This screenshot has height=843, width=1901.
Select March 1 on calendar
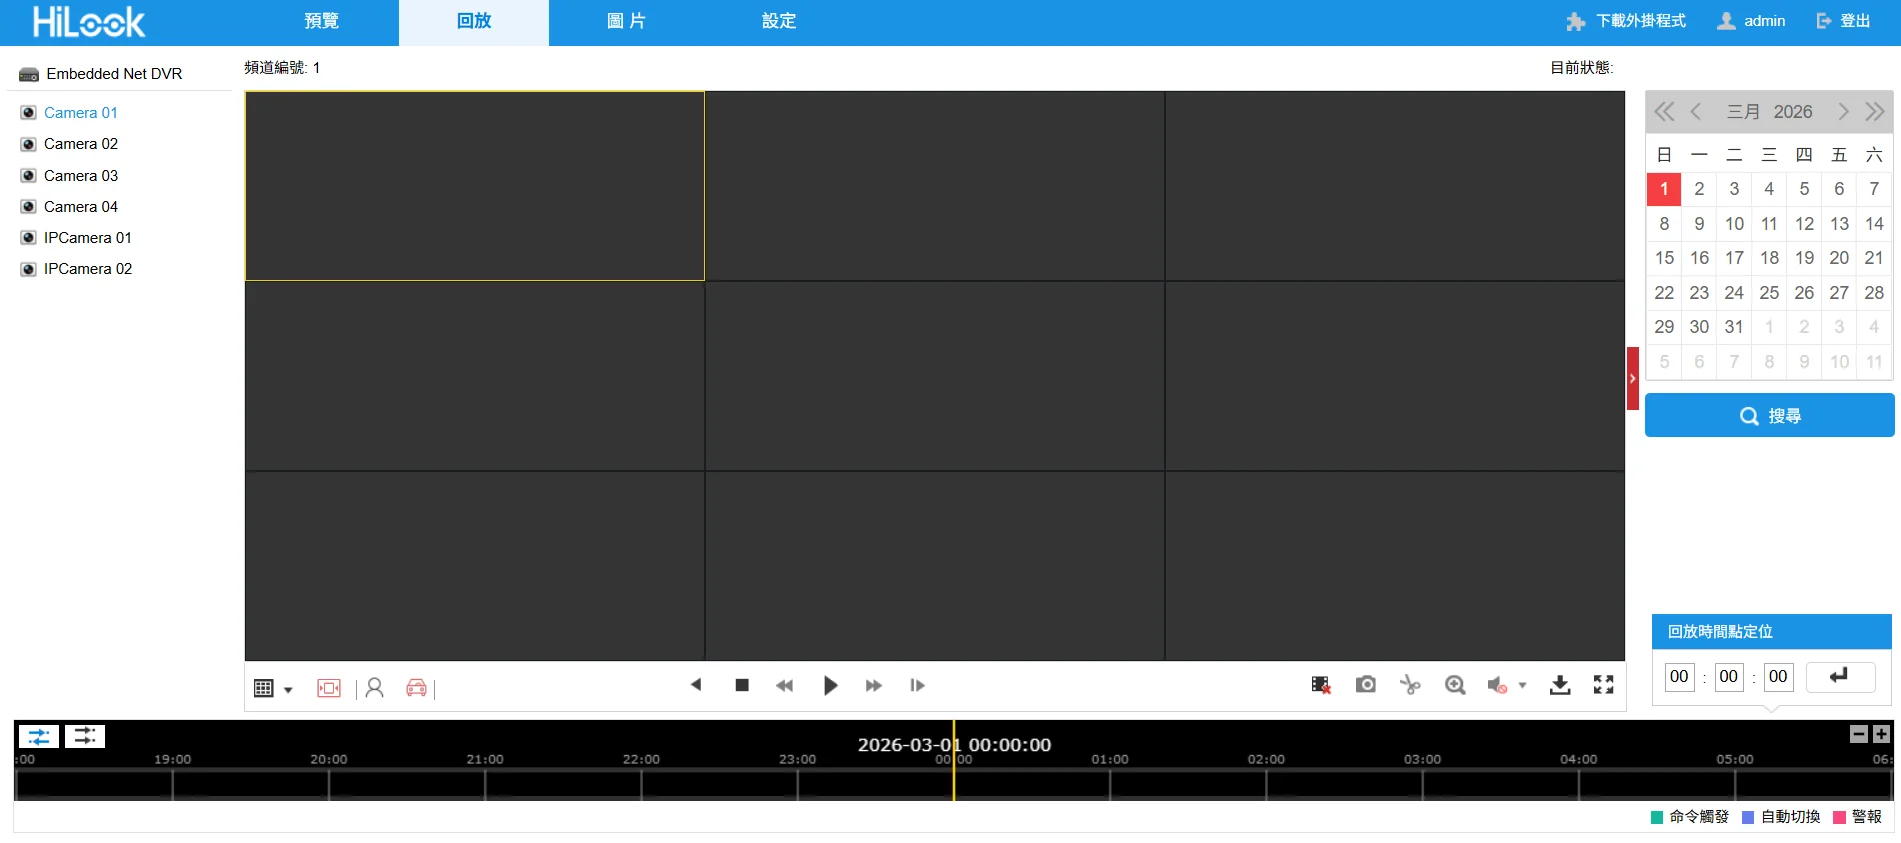1664,189
